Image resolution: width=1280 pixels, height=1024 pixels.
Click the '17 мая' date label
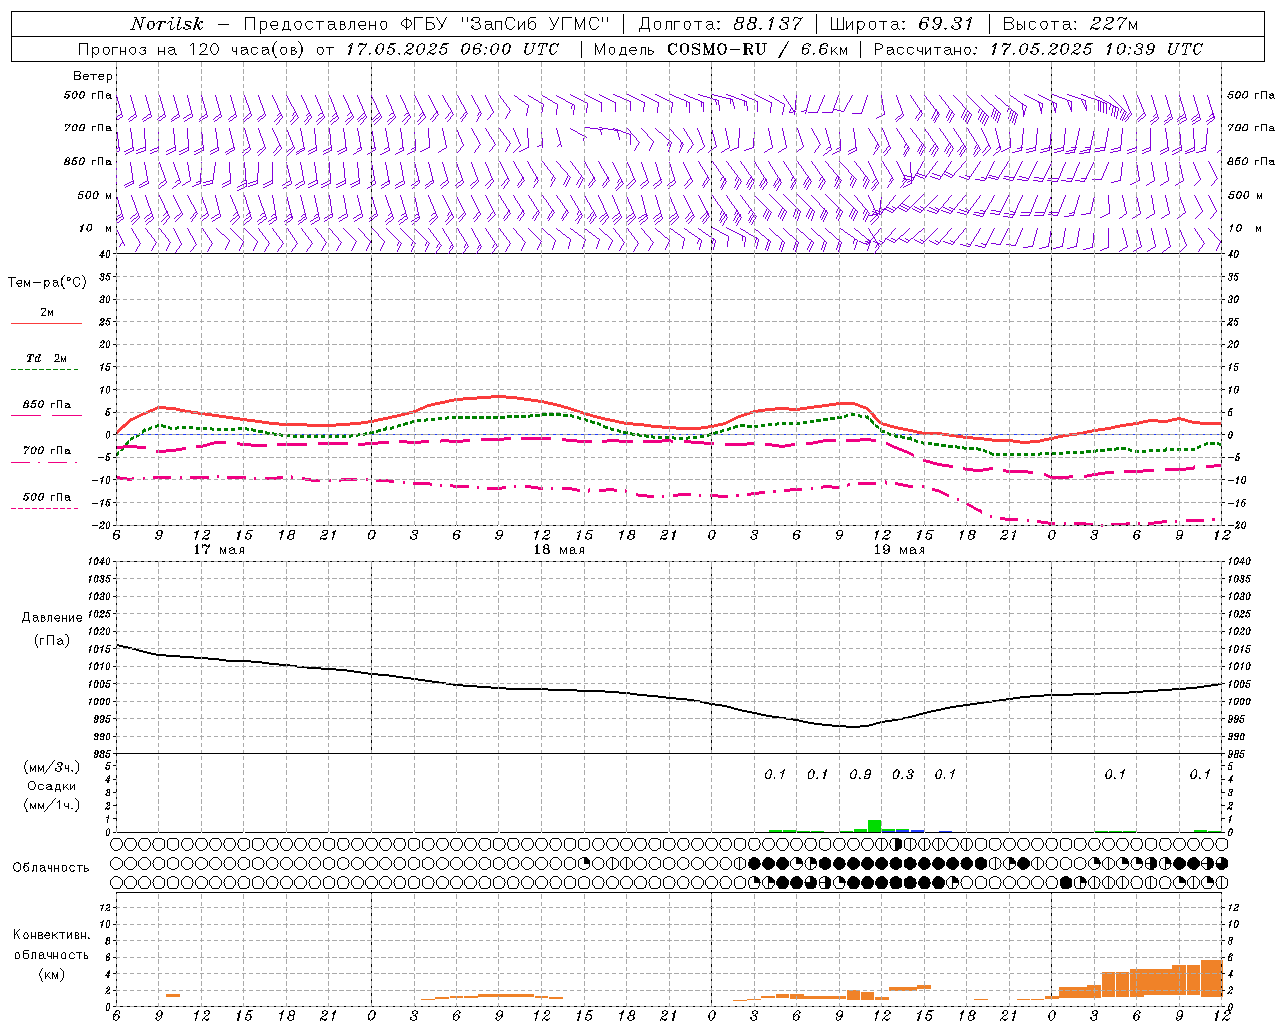tap(218, 550)
